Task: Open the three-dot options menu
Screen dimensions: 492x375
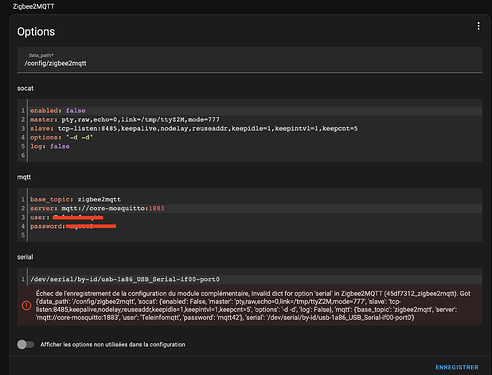Action: point(478,26)
